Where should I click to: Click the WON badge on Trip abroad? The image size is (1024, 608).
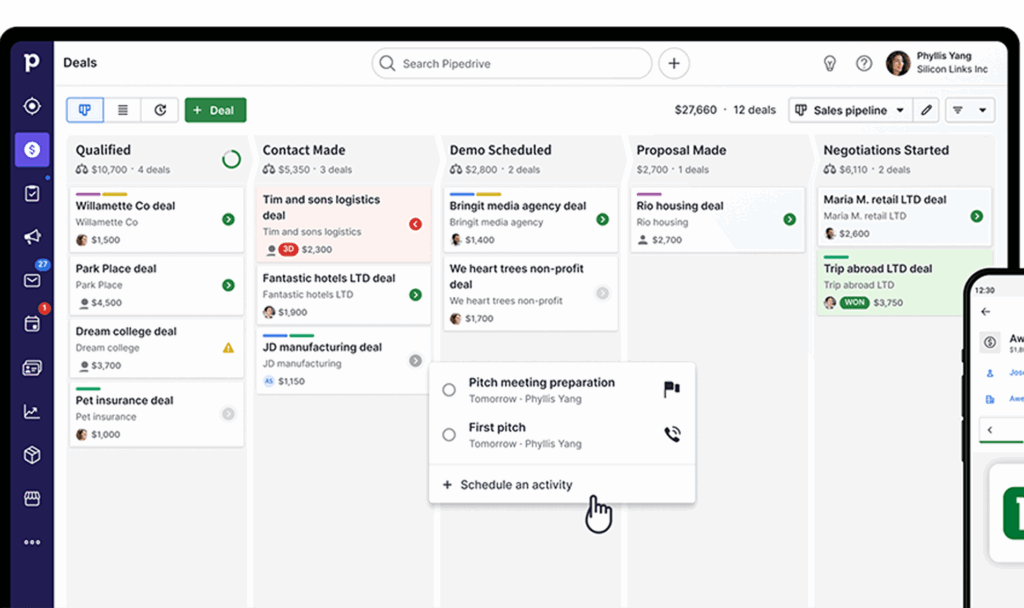(x=854, y=302)
